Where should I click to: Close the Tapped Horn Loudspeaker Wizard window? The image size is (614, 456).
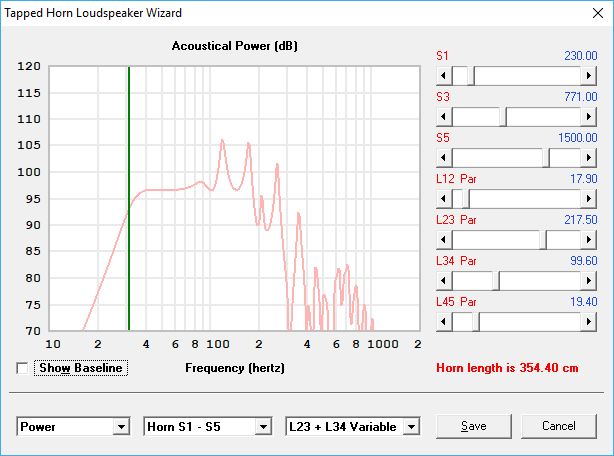click(x=598, y=13)
